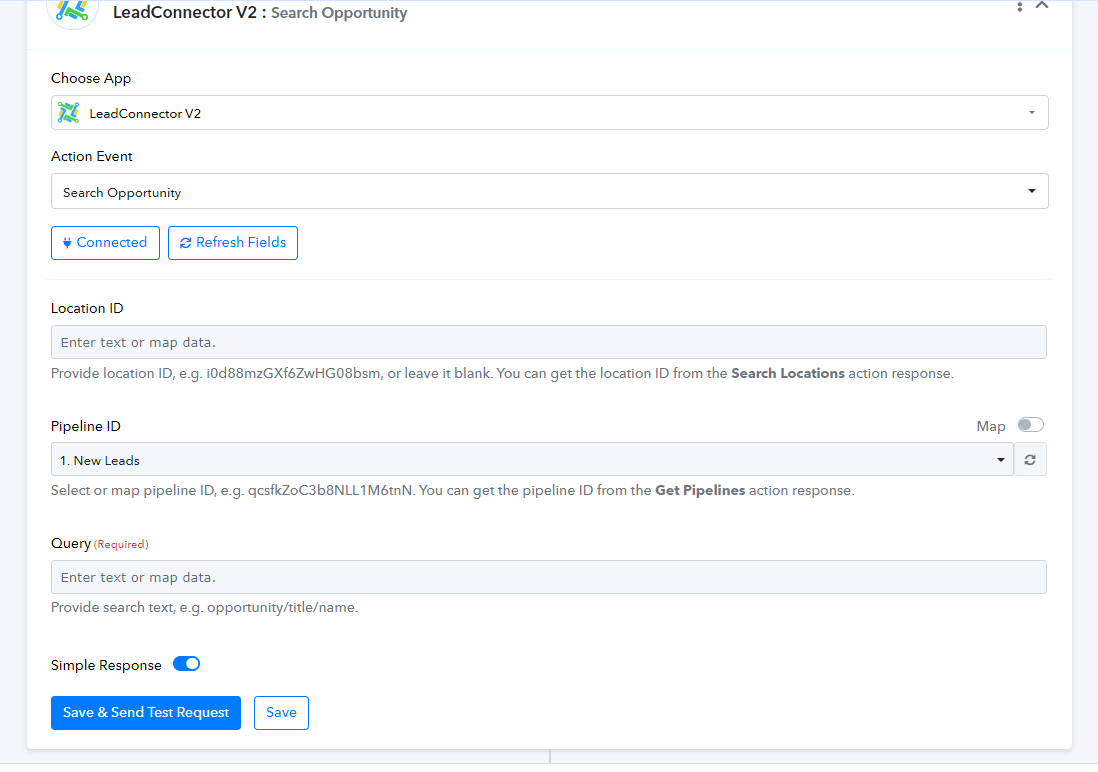Open the Choose App dropdown
This screenshot has width=1098, height=772.
pos(550,113)
